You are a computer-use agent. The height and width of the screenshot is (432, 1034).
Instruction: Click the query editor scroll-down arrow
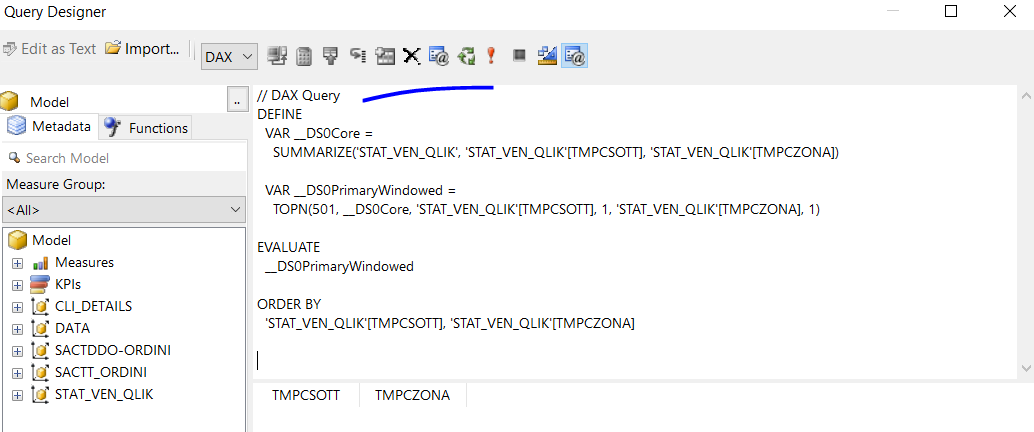[1025, 367]
